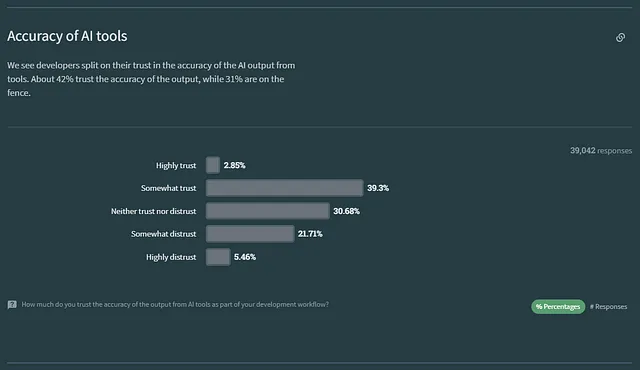
Task: Click the Neither trust nor distrust bar
Action: 267,211
